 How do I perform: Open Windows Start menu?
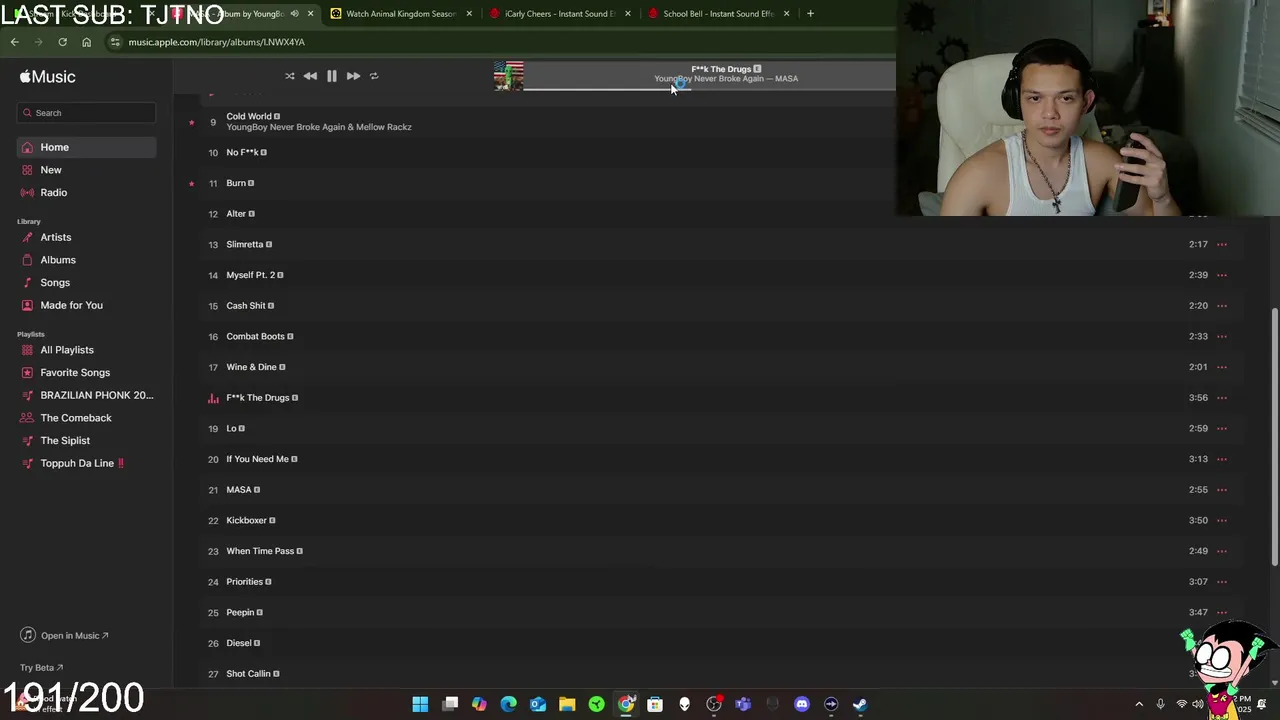pyautogui.click(x=420, y=704)
